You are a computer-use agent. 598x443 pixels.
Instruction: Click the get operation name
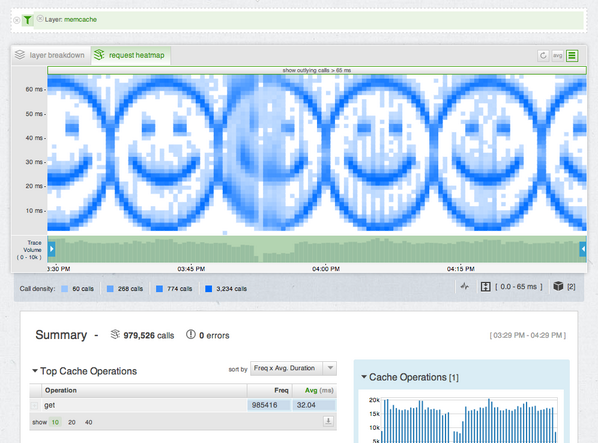pyautogui.click(x=50, y=405)
